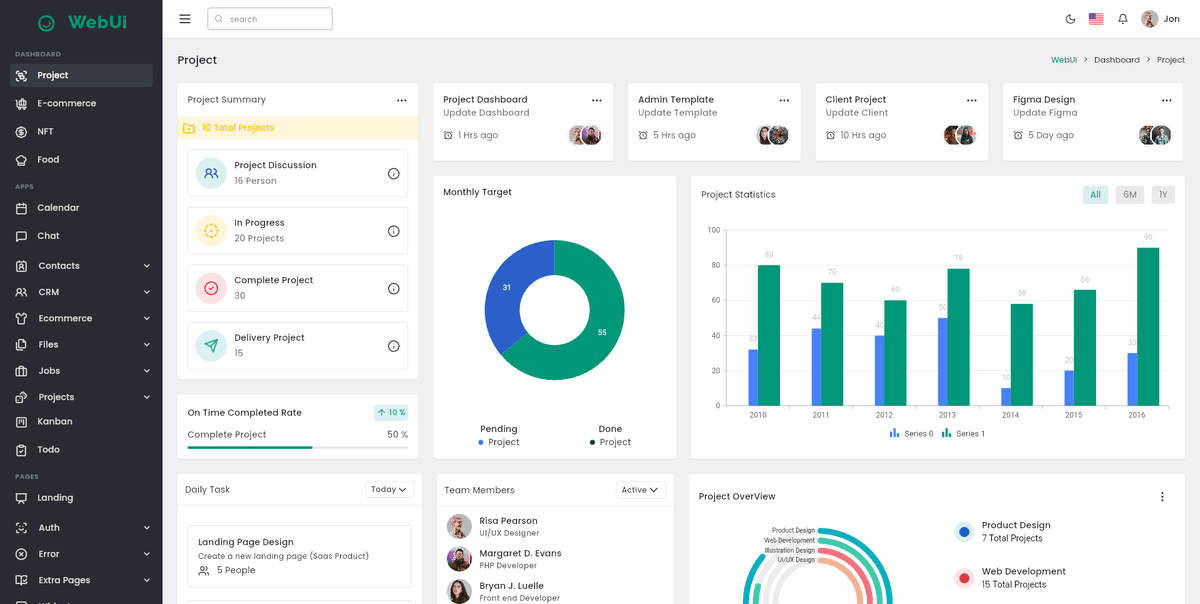This screenshot has width=1200, height=604.
Task: Expand Error submenu in sidebar
Action: [x=81, y=553]
